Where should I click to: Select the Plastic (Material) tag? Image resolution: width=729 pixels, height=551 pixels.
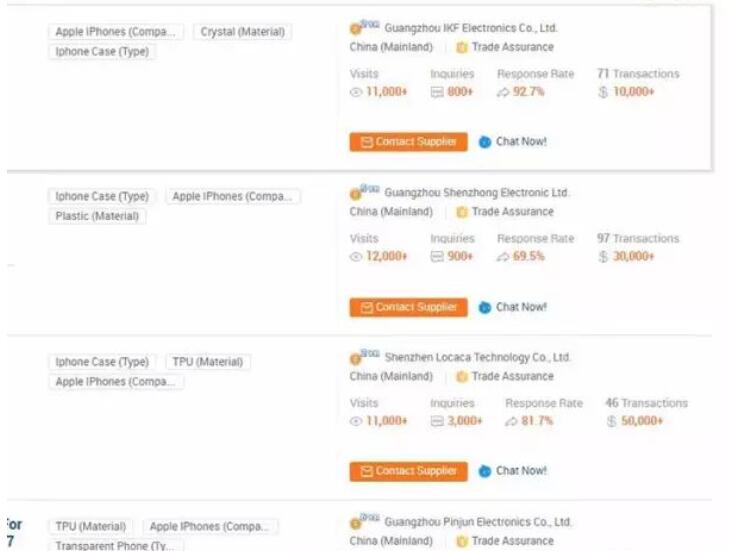point(99,216)
